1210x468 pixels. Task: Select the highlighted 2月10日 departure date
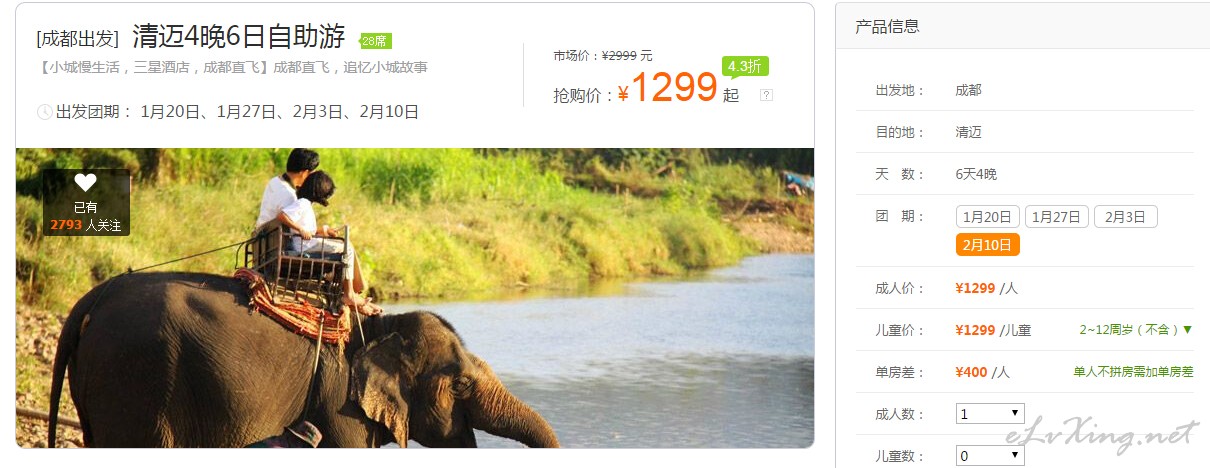(987, 245)
